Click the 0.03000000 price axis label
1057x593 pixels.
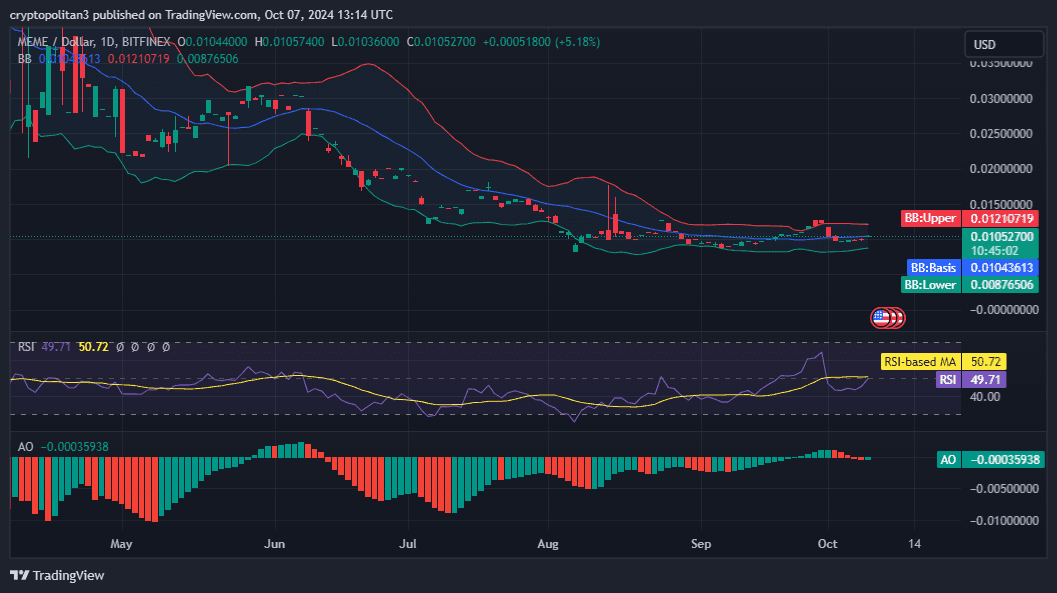[1001, 98]
